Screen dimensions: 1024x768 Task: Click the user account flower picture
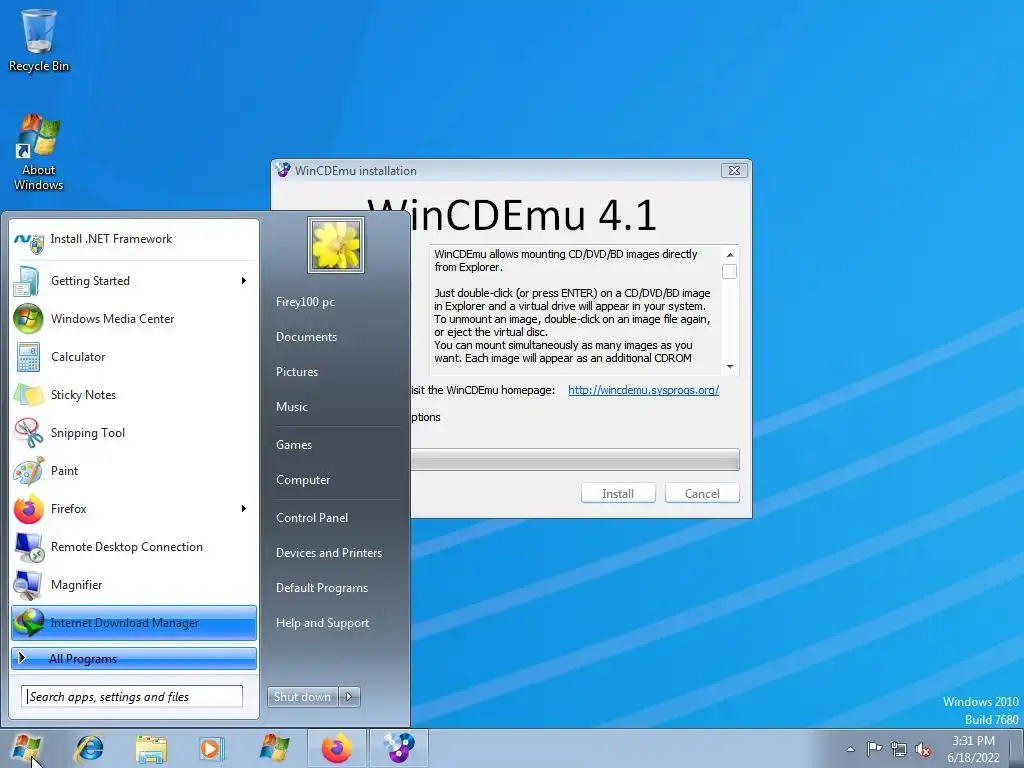(x=336, y=245)
